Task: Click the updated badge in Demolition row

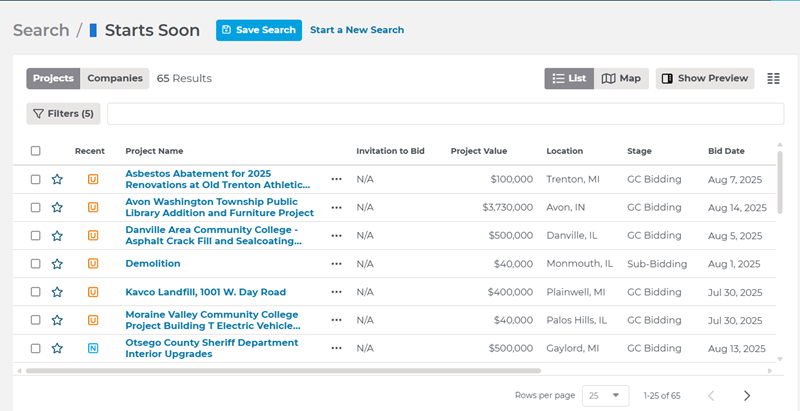Action: pos(93,264)
